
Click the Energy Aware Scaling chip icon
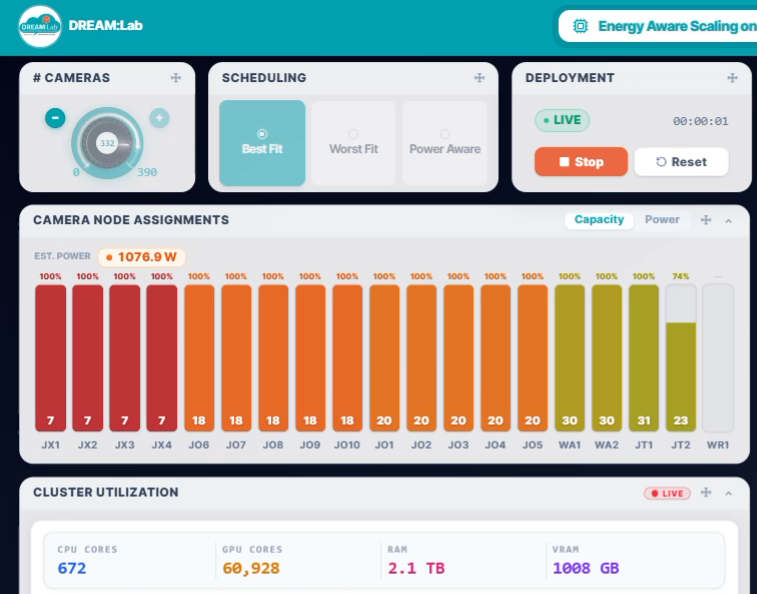click(x=580, y=26)
